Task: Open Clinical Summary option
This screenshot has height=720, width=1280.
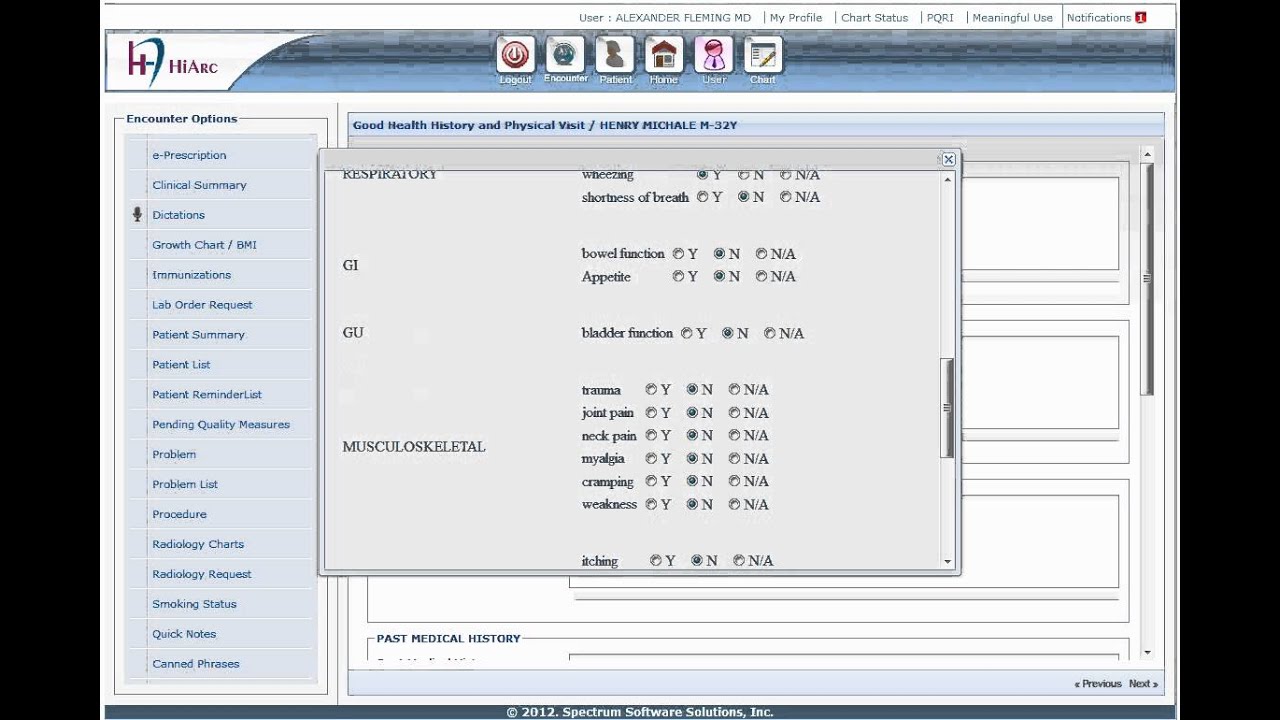Action: click(199, 185)
